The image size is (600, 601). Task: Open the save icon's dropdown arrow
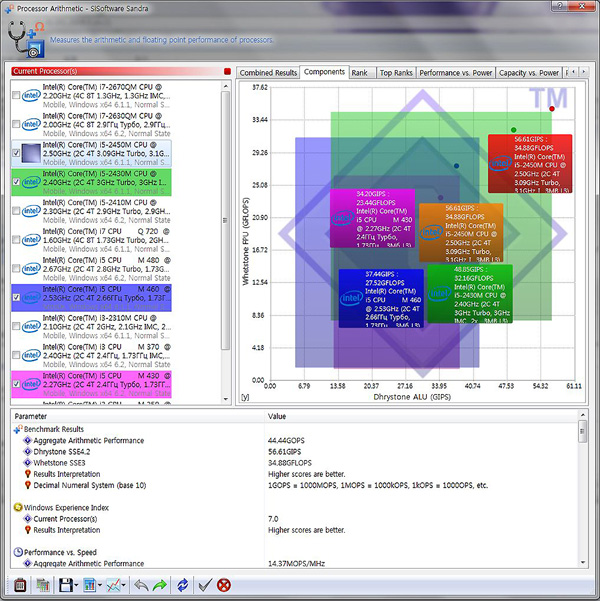(x=76, y=585)
